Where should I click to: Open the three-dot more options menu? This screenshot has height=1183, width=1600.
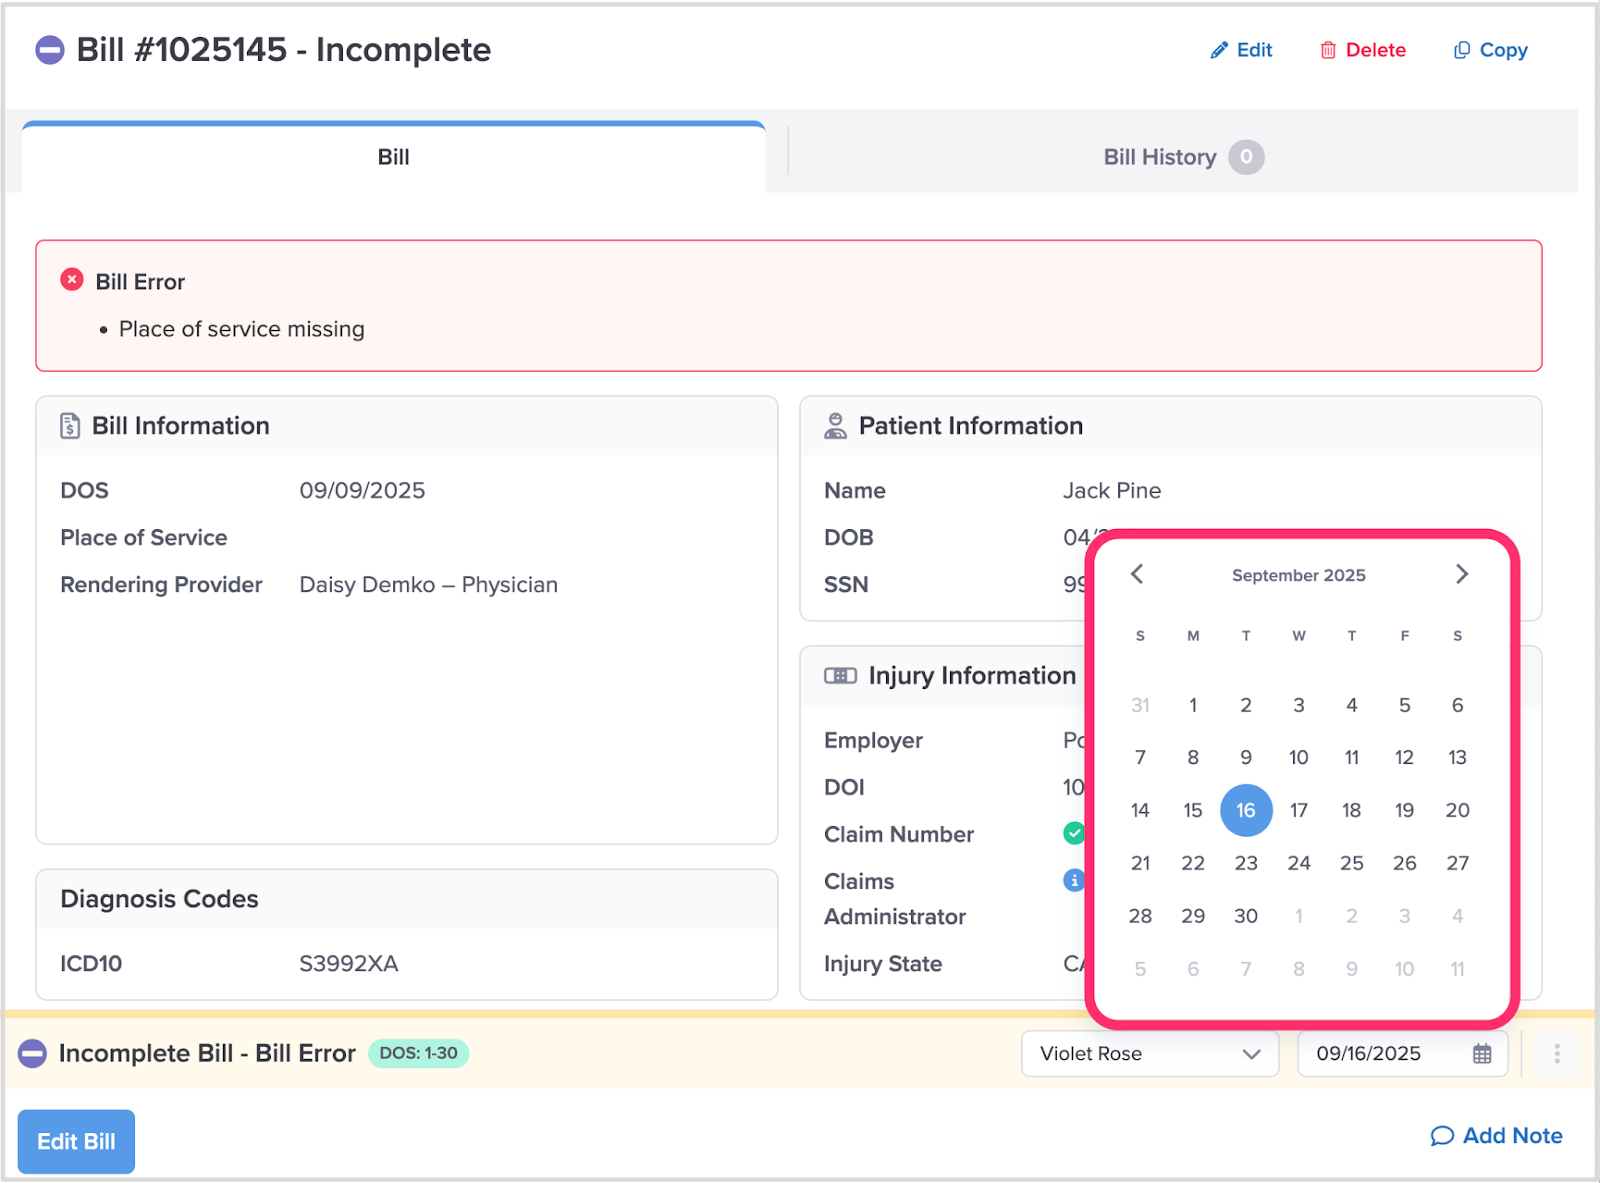click(x=1556, y=1054)
